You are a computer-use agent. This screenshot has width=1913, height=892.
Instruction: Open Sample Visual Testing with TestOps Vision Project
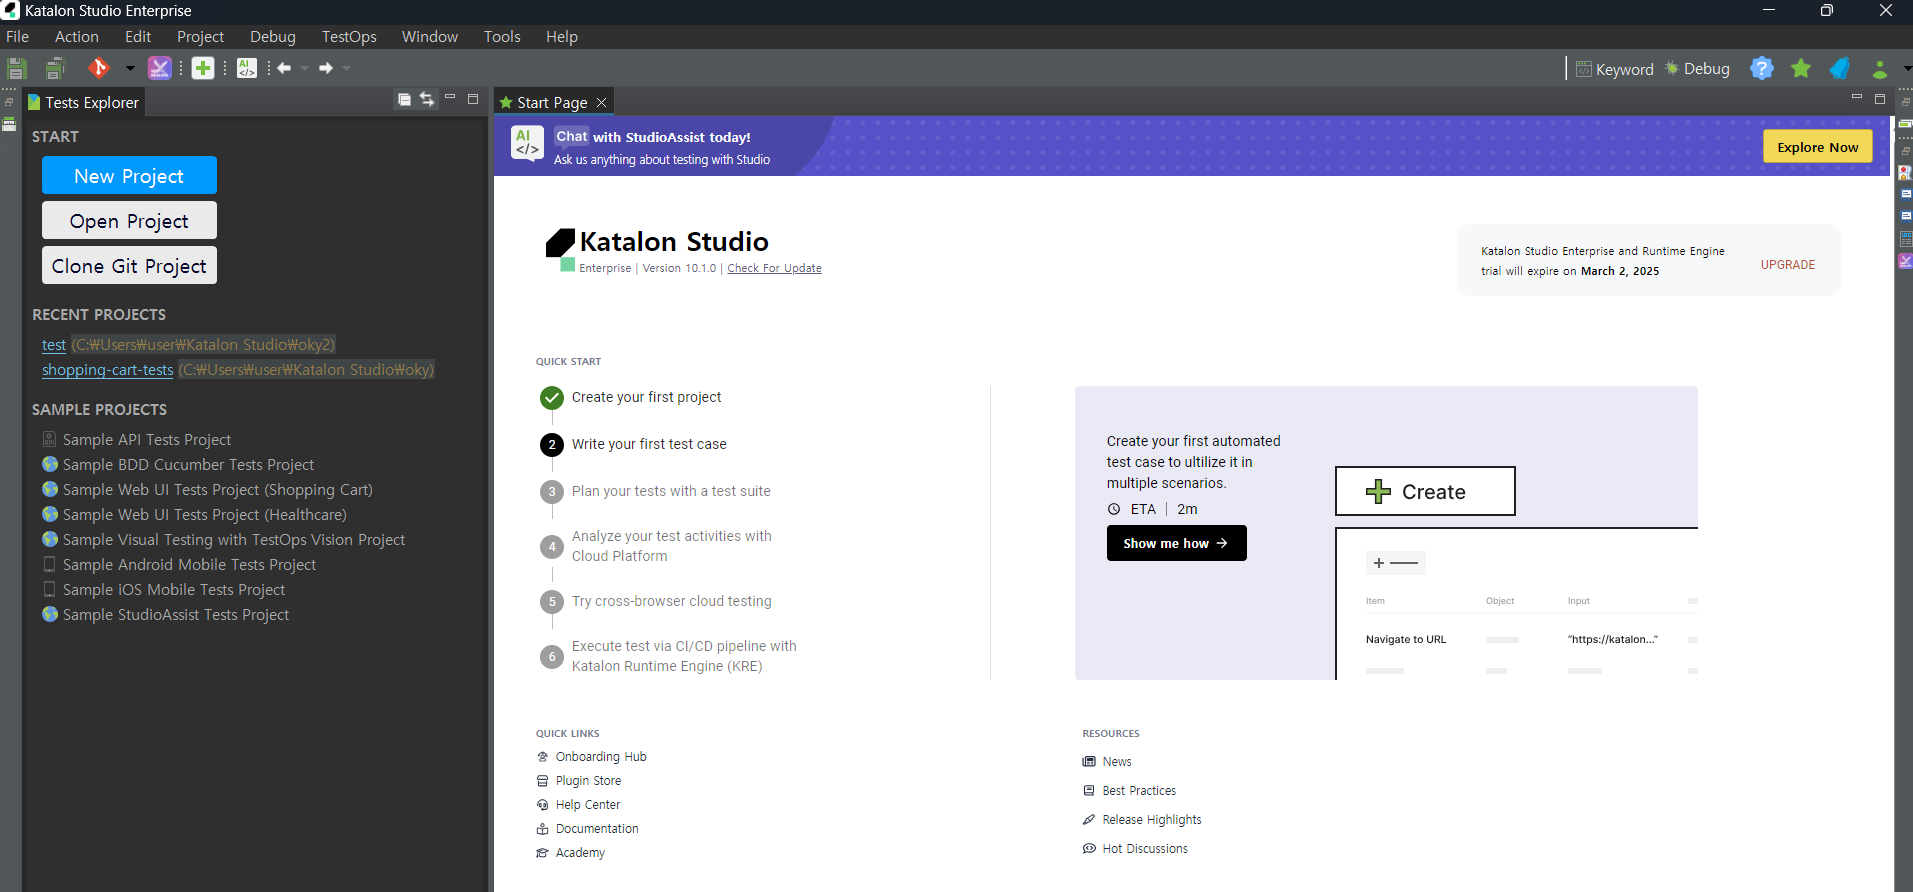(234, 539)
